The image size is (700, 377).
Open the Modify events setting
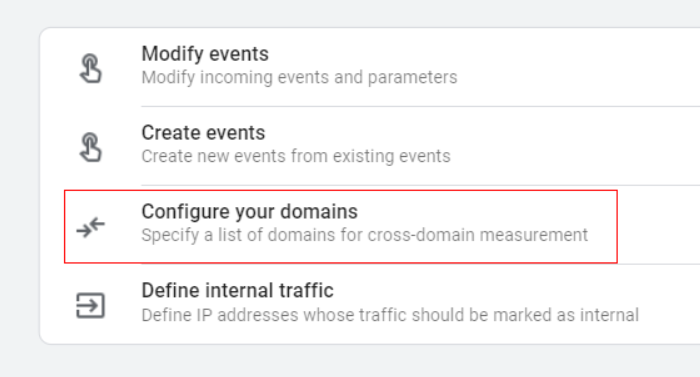(370, 67)
